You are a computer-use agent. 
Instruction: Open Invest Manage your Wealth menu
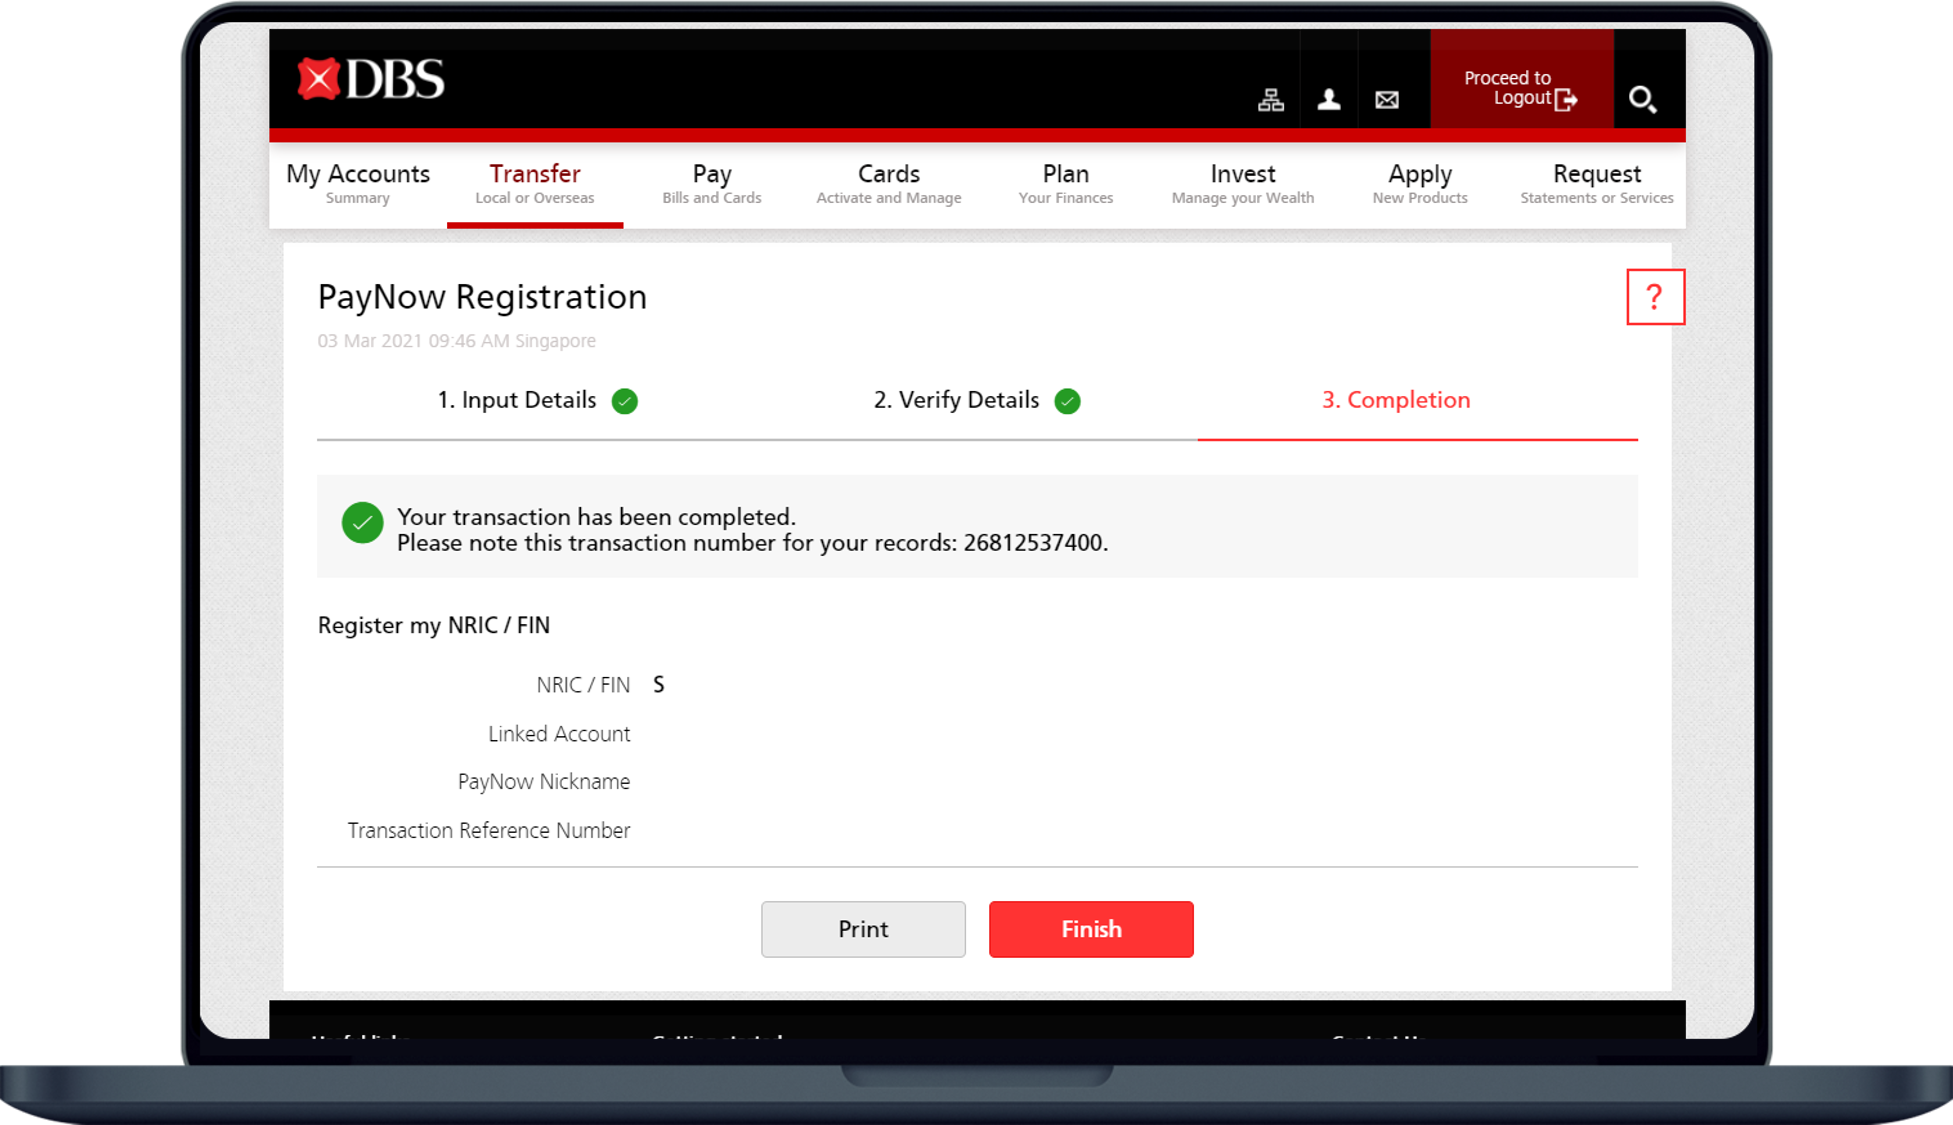coord(1242,184)
